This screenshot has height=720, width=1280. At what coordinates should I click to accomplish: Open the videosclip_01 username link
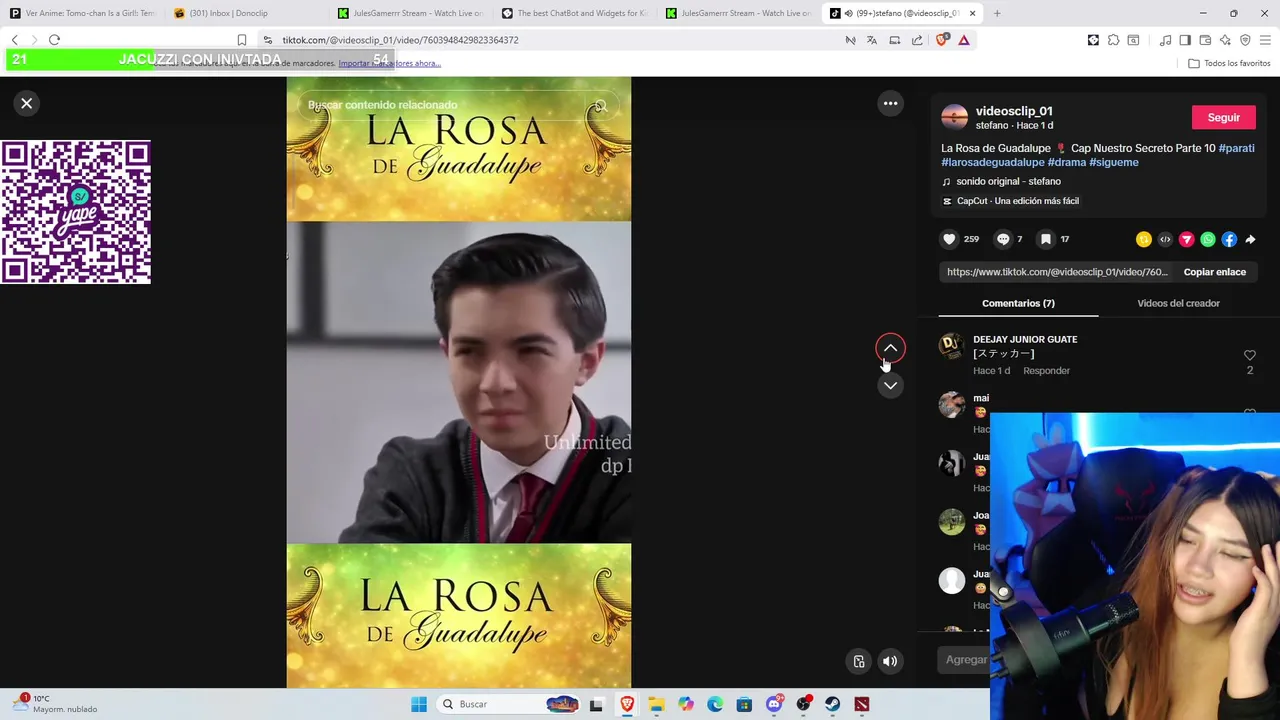(1014, 111)
